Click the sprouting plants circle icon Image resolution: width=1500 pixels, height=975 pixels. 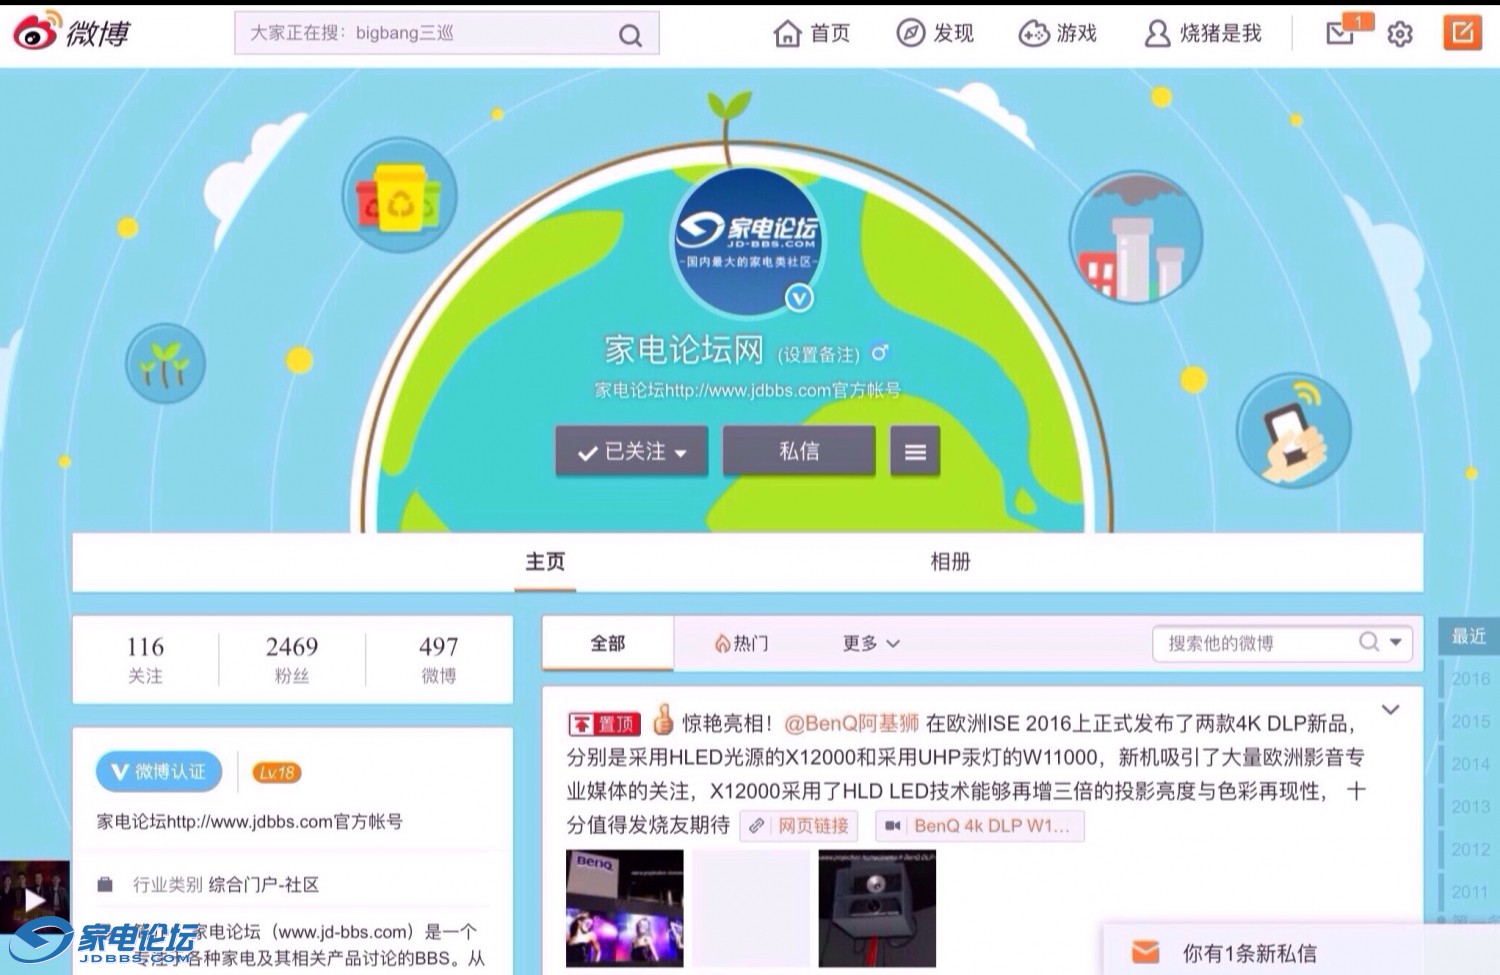pos(165,363)
